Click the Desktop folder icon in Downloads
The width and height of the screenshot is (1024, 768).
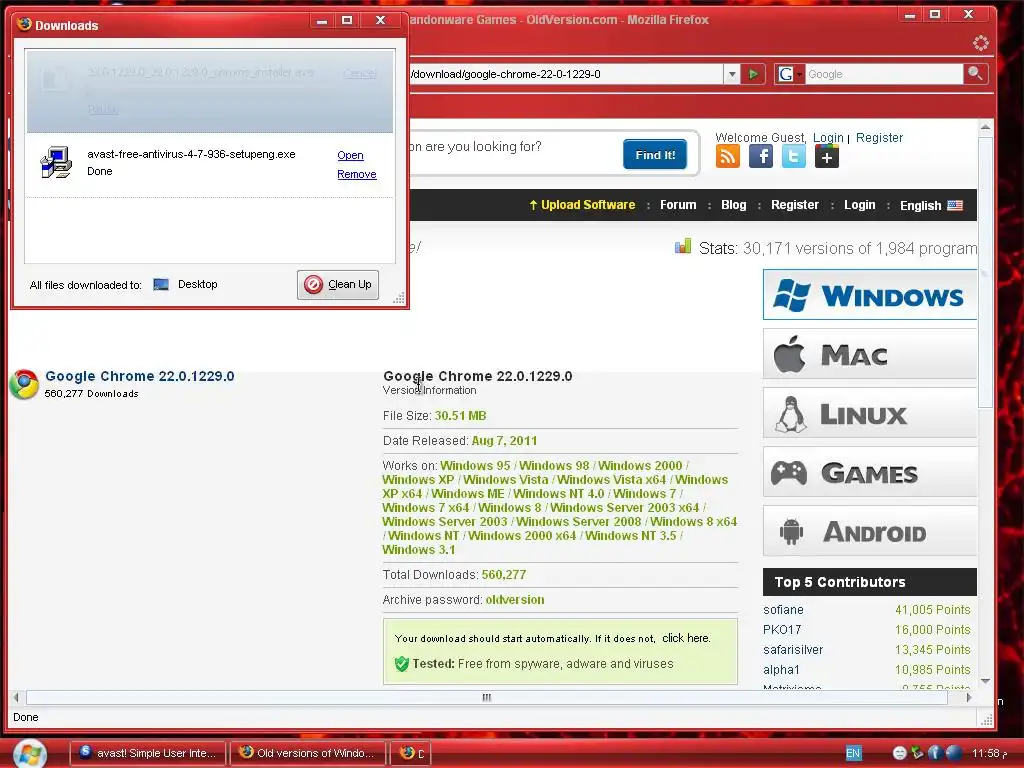(x=161, y=284)
